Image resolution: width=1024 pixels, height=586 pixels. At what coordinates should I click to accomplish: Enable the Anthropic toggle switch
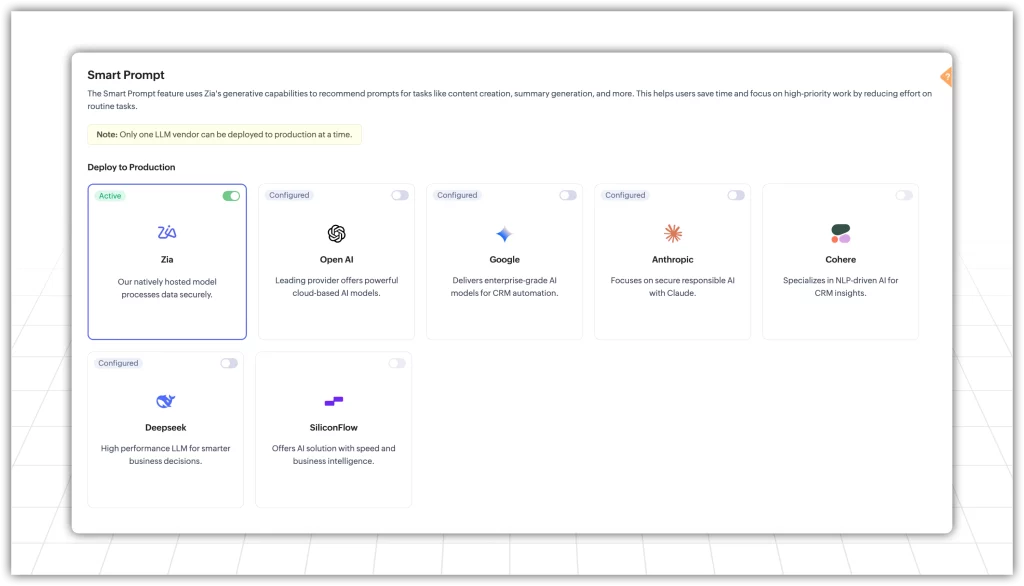click(736, 195)
